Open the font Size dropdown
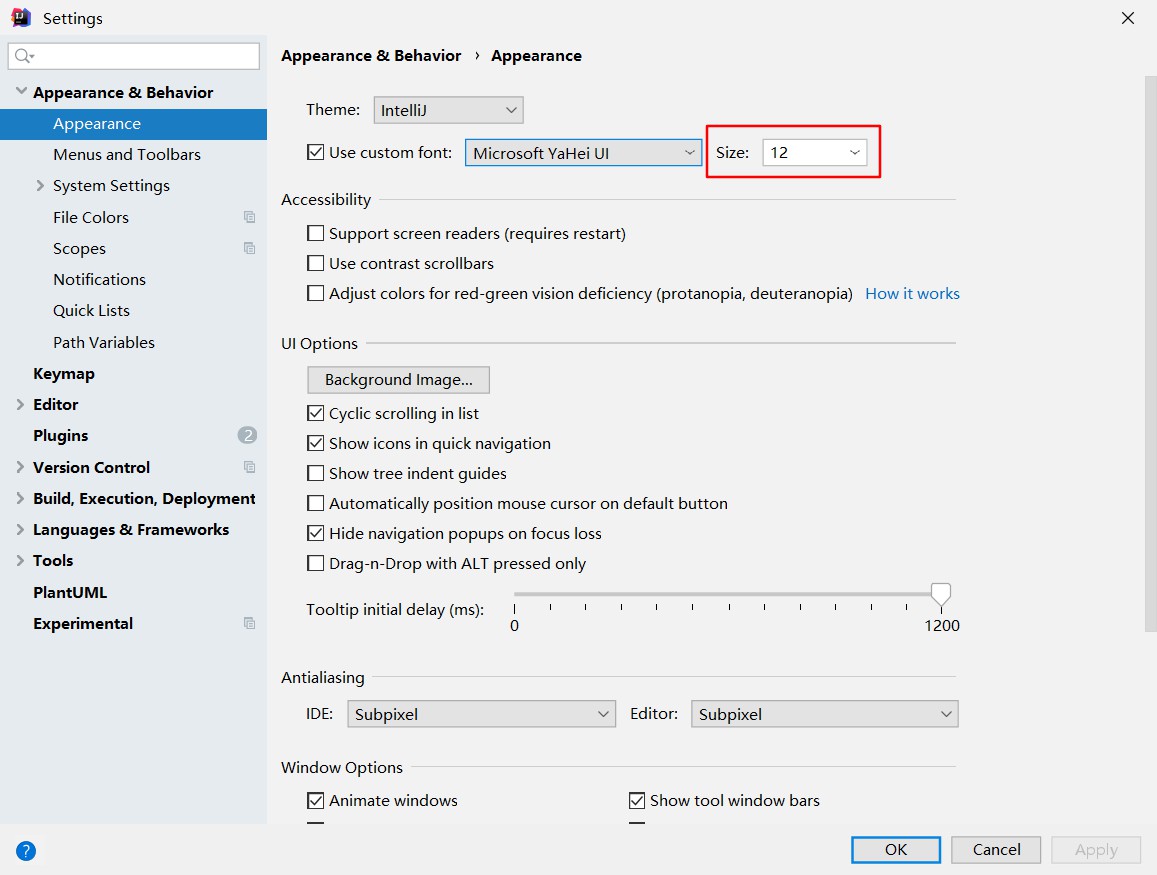The image size is (1157, 875). click(x=814, y=152)
